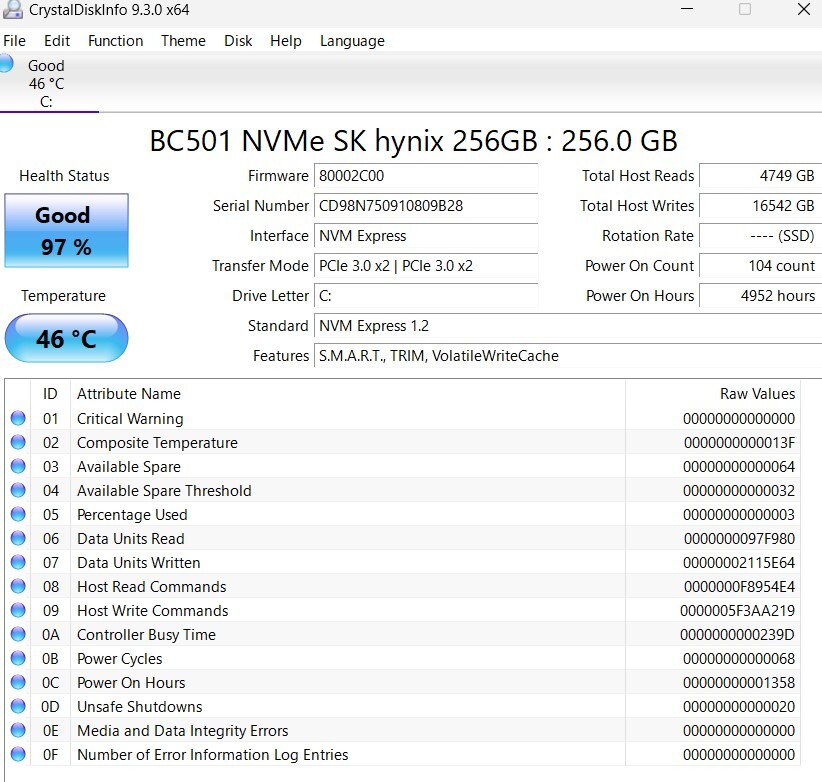Select the Good 46 °C C: drive tab
Image resolution: width=822 pixels, height=782 pixels.
click(x=46, y=83)
